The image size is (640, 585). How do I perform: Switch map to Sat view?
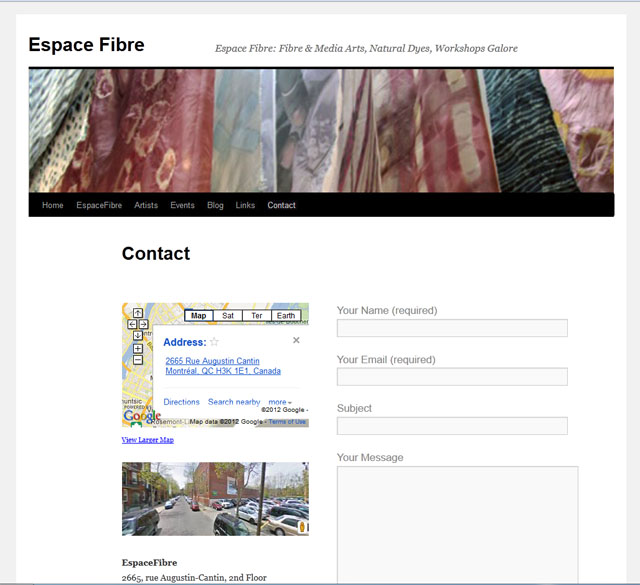[x=228, y=316]
